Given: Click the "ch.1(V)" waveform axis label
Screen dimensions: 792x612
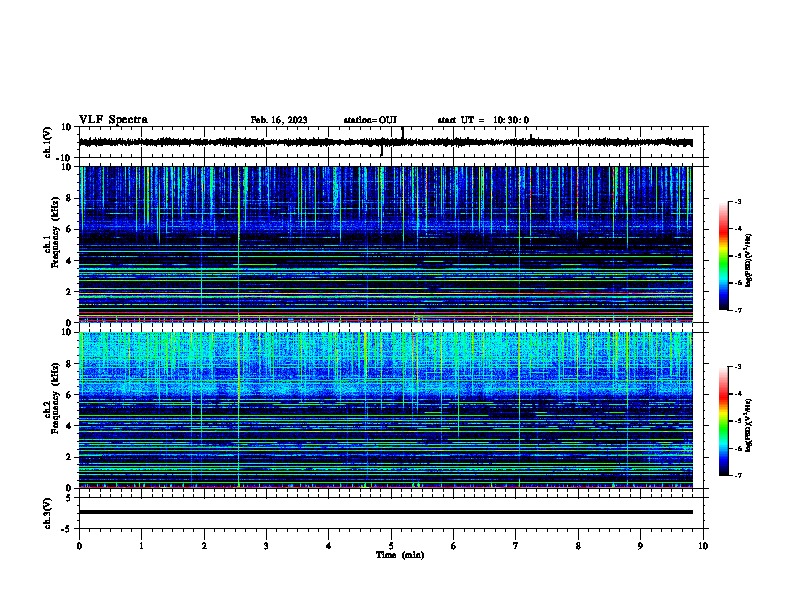Looking at the screenshot, I should click(x=48, y=142).
